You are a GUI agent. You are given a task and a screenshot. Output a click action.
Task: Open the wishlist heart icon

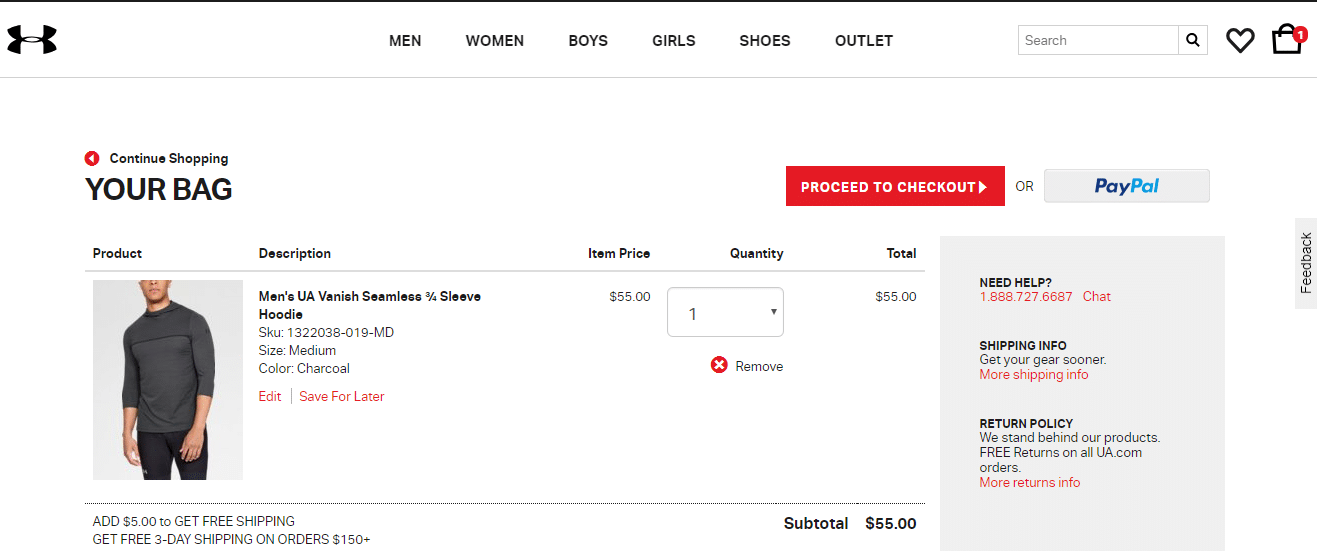point(1240,40)
